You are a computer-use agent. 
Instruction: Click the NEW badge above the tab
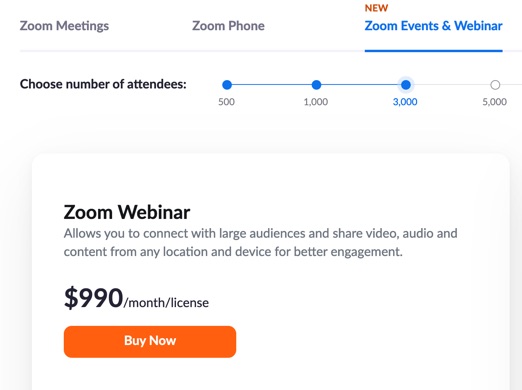[376, 8]
